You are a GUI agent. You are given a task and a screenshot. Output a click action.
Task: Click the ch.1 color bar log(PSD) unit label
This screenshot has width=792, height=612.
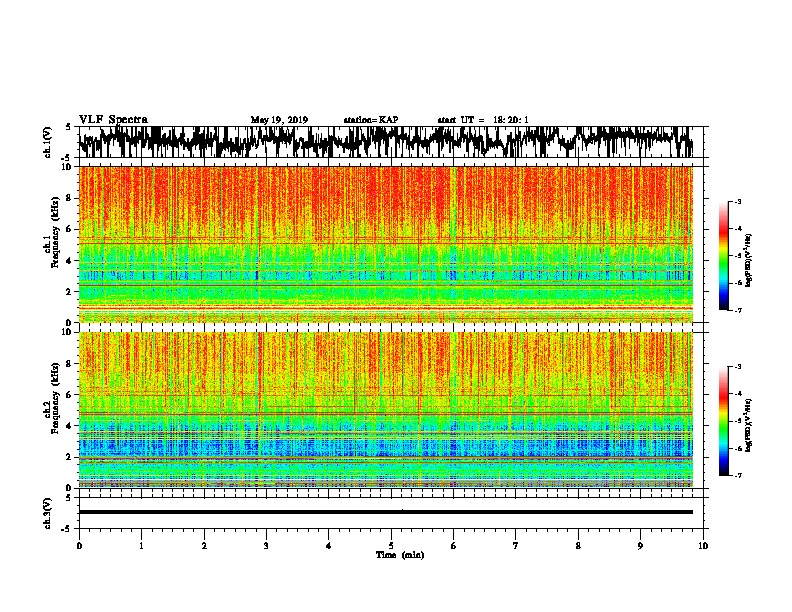point(748,261)
